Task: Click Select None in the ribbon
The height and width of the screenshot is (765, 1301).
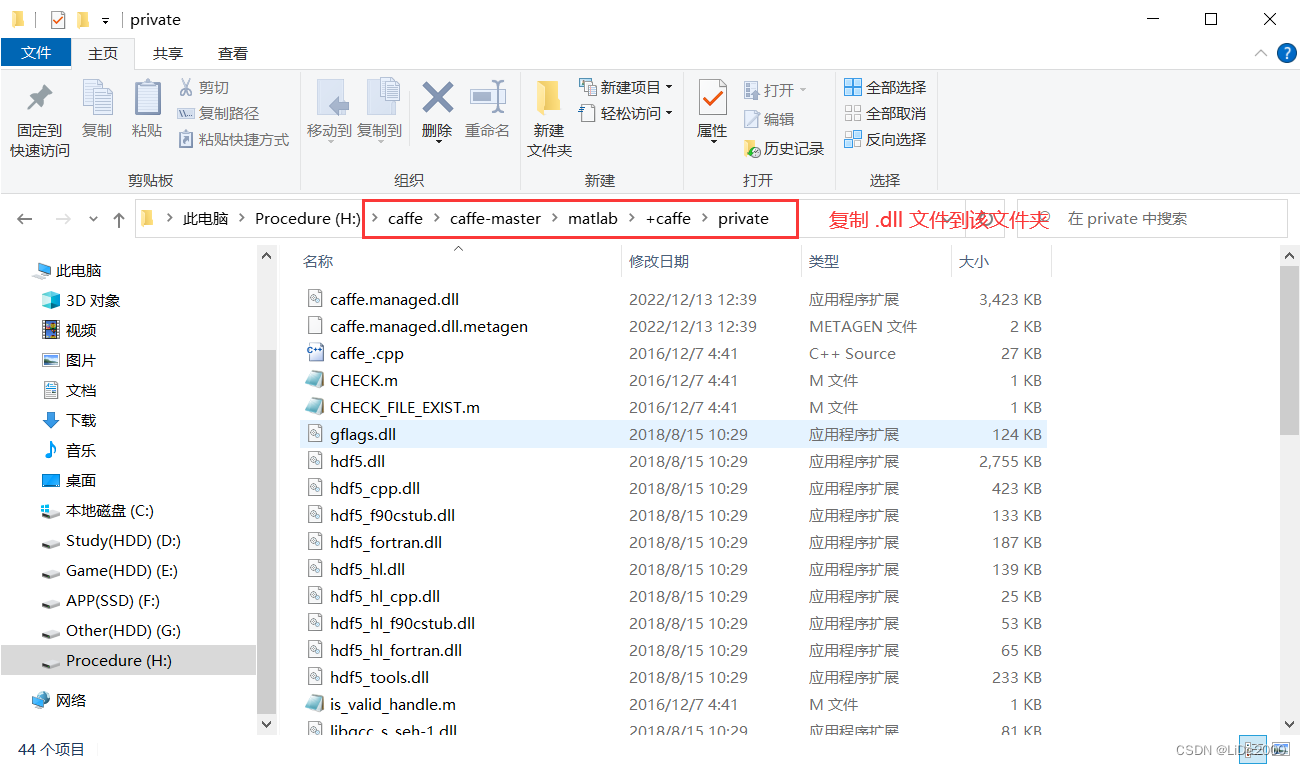Action: pyautogui.click(x=885, y=114)
